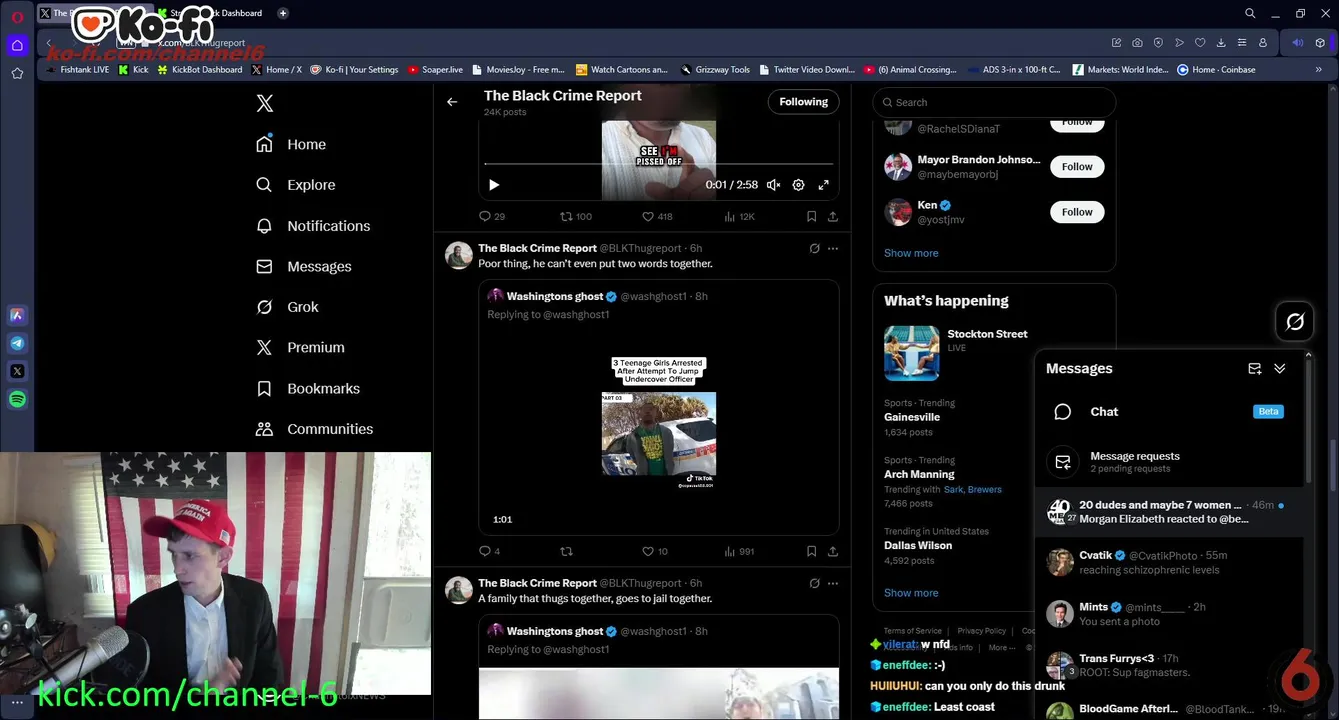This screenshot has width=1339, height=720.
Task: Play the video with the play button
Action: click(x=494, y=185)
